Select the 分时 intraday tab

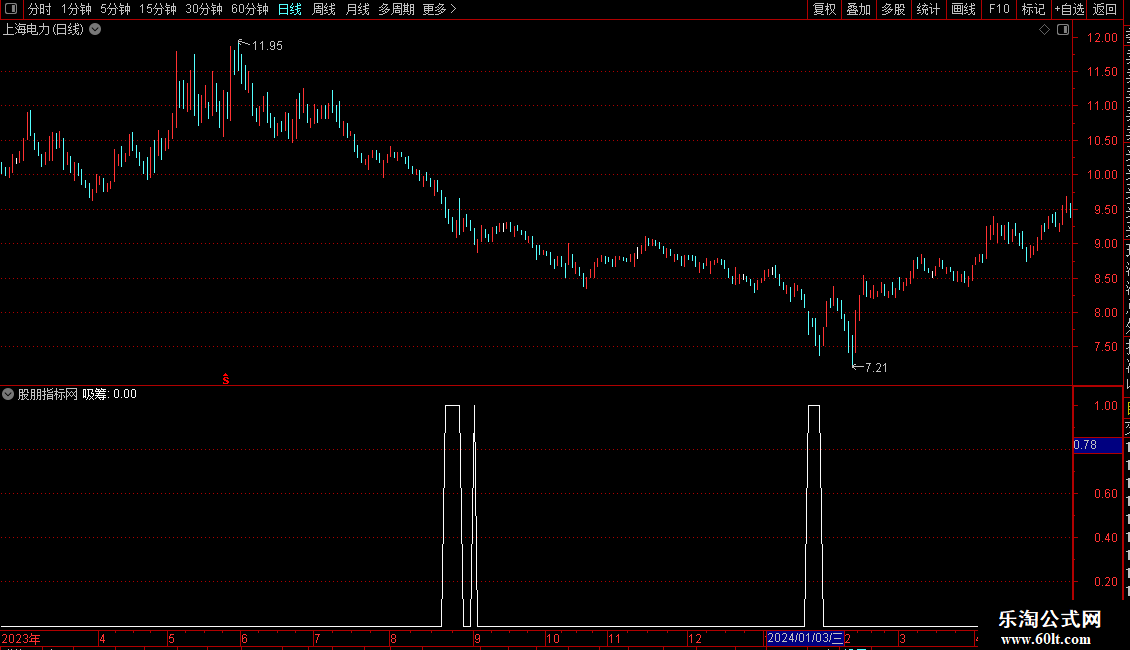click(x=40, y=9)
